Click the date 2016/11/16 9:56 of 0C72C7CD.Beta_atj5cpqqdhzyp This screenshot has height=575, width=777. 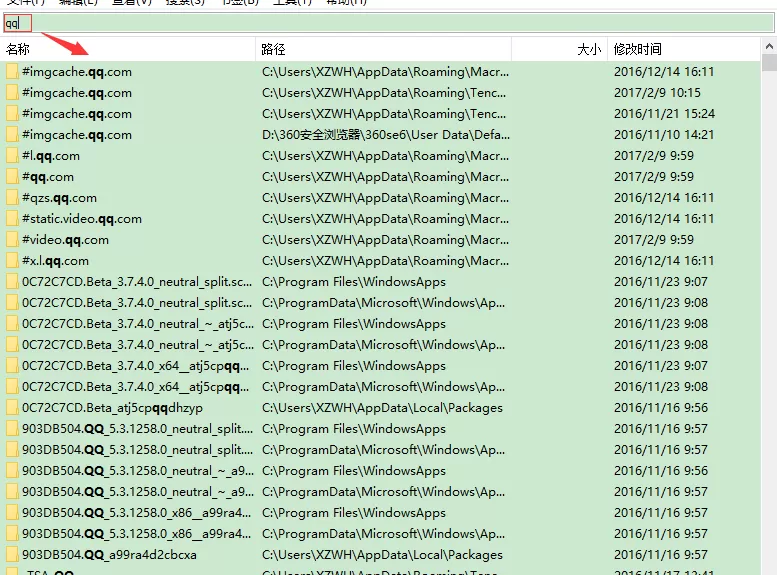(661, 407)
